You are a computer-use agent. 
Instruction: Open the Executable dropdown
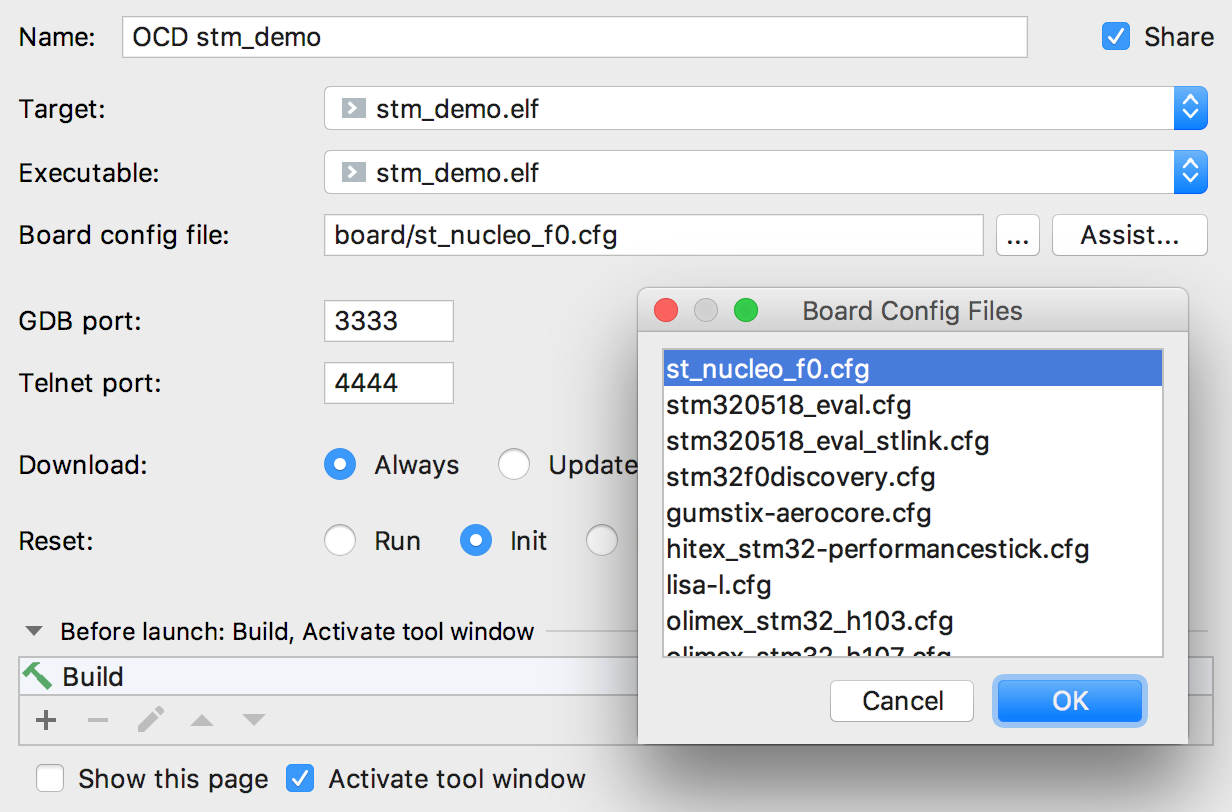click(1189, 173)
